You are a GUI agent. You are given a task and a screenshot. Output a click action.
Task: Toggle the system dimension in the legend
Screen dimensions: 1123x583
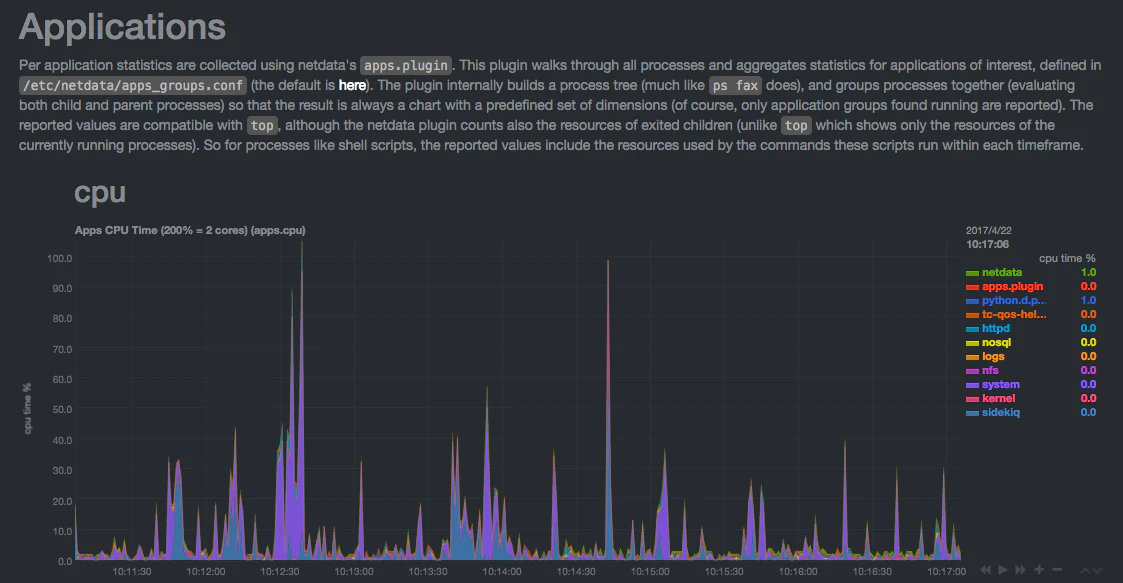1001,384
